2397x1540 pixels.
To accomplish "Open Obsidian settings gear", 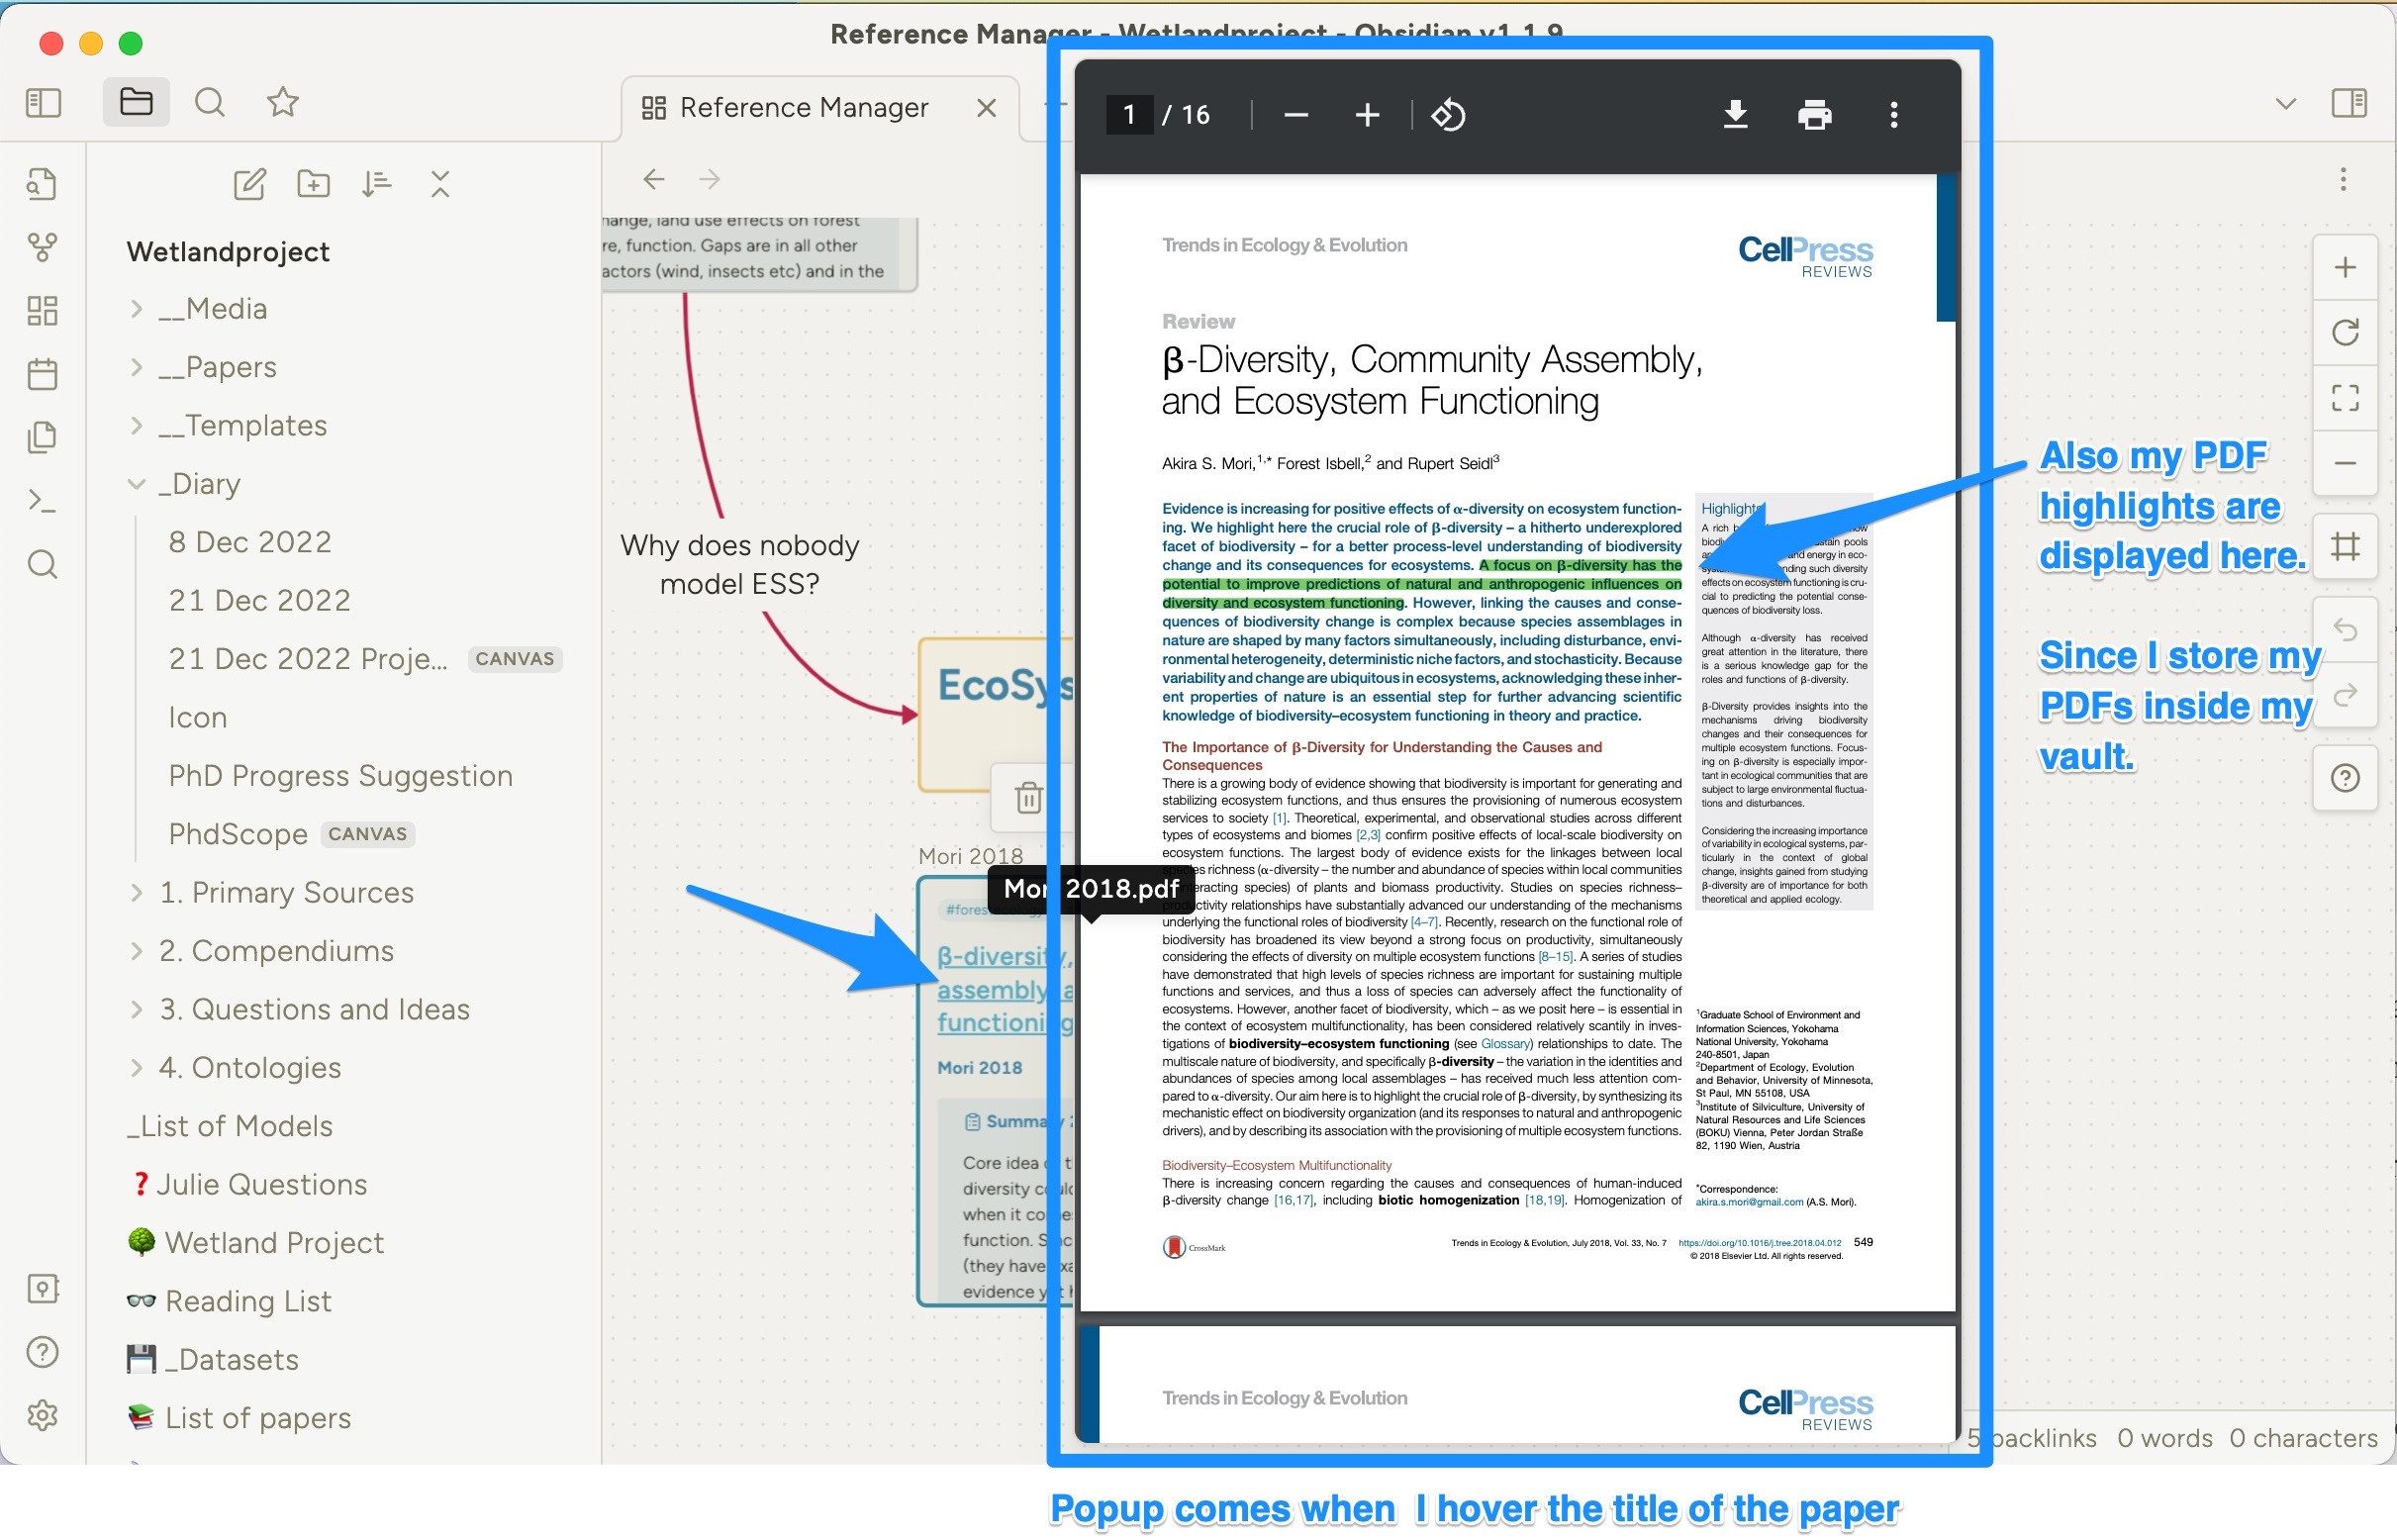I will 42,1415.
